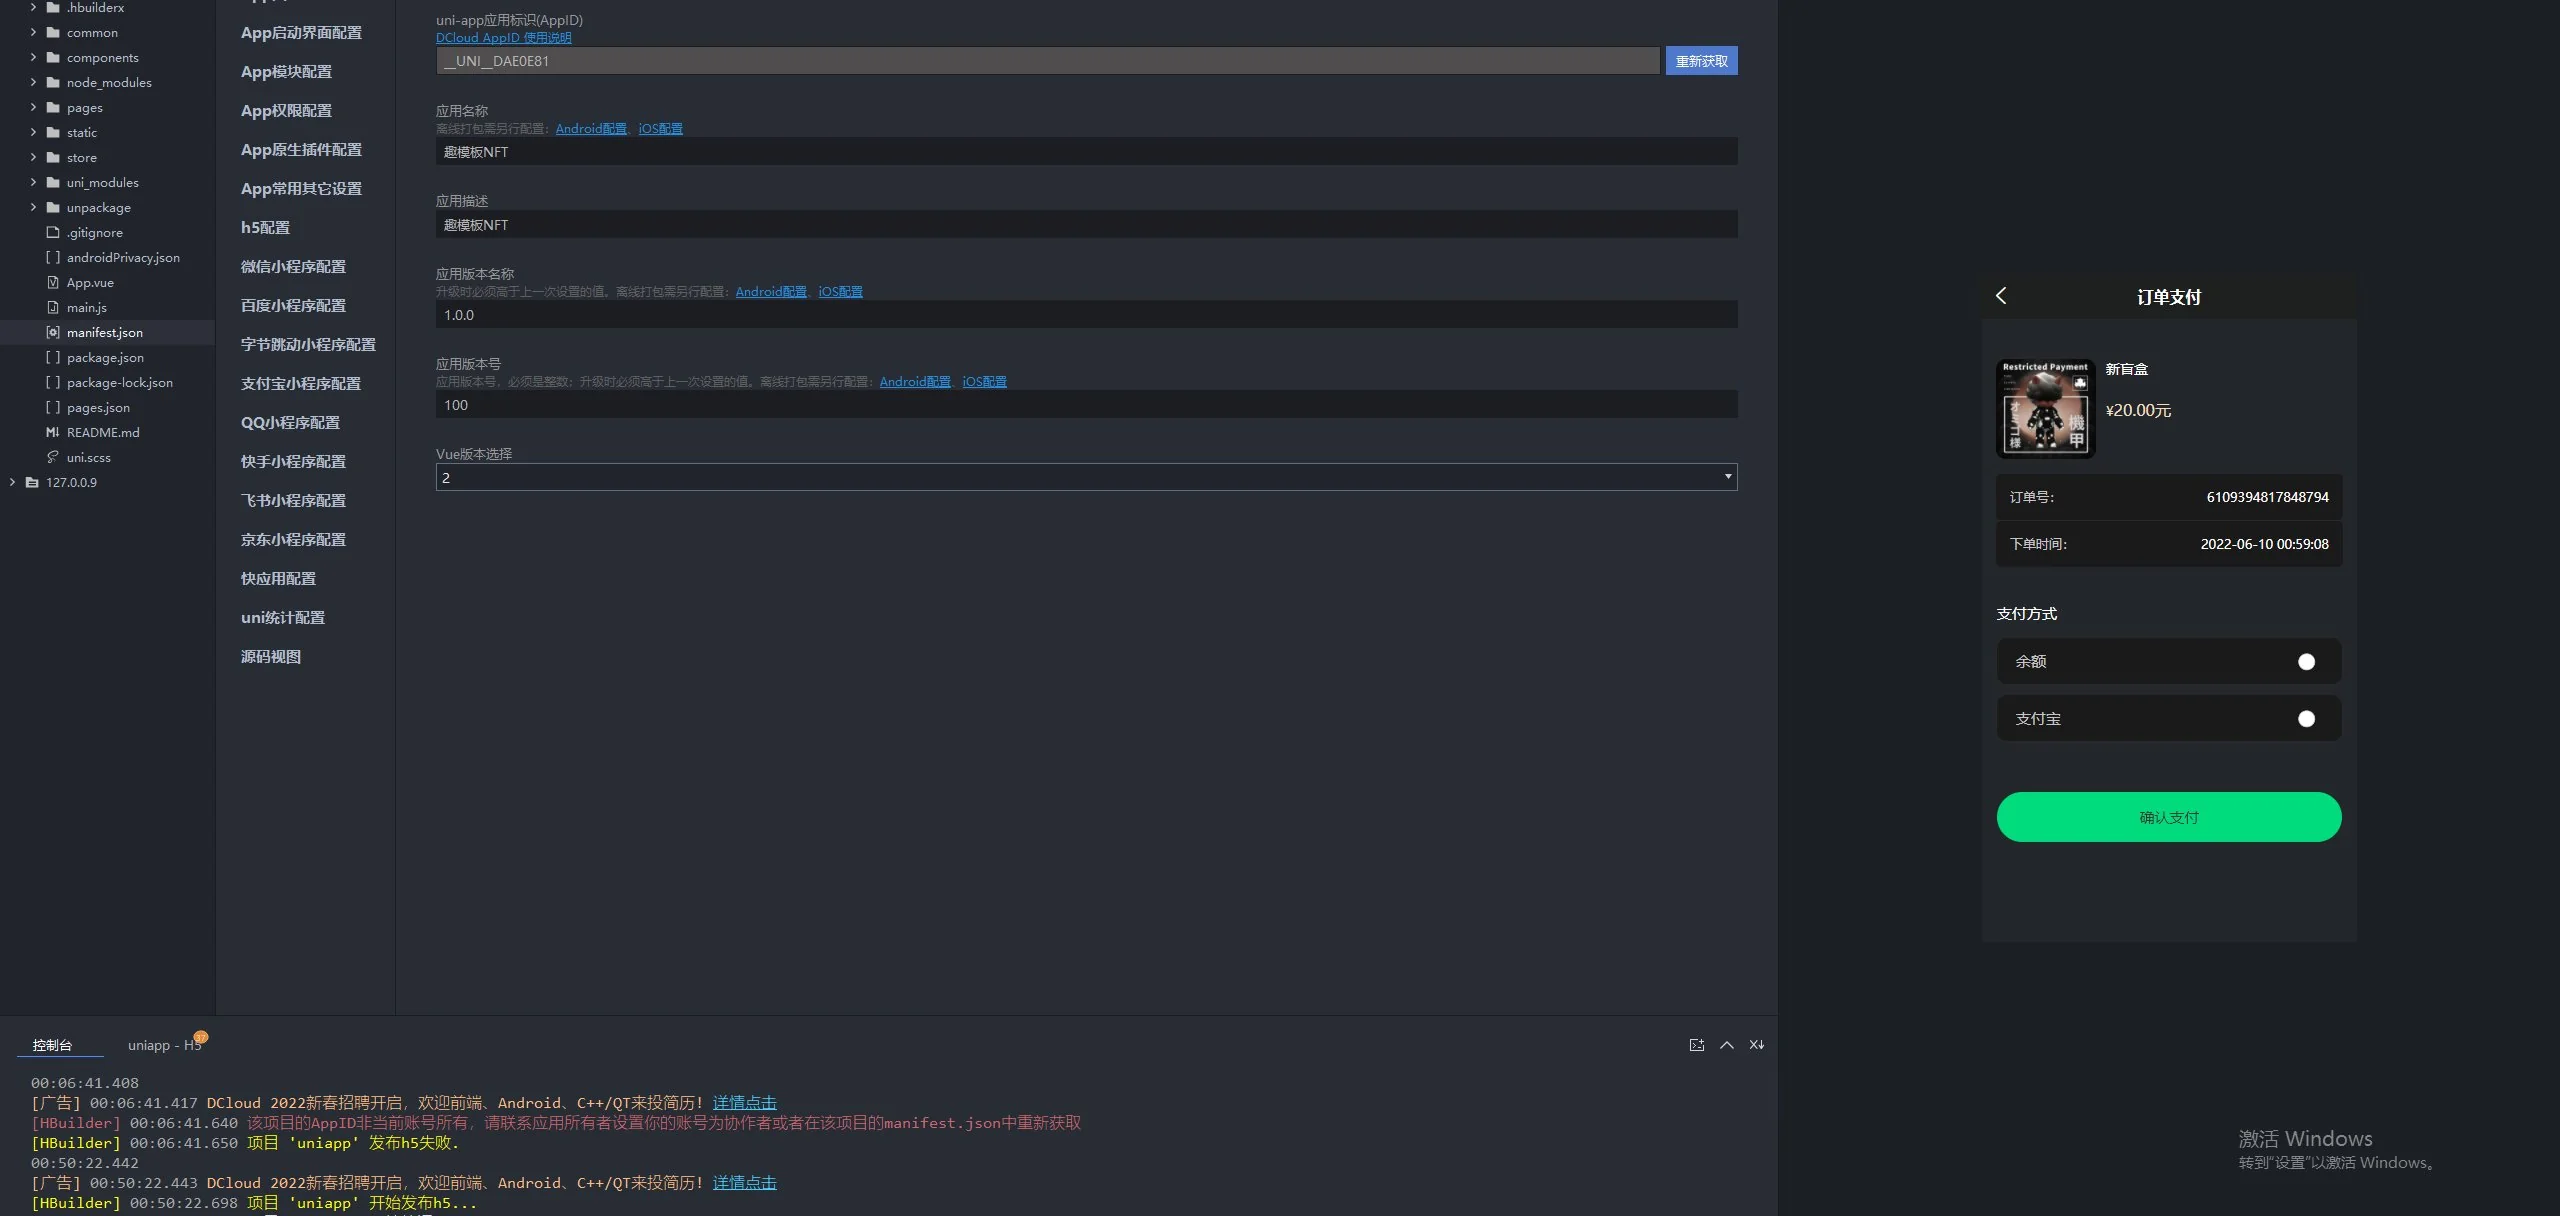Select 余额 payment radio option
Viewport: 2560px width, 1216px height.
[x=2306, y=662]
